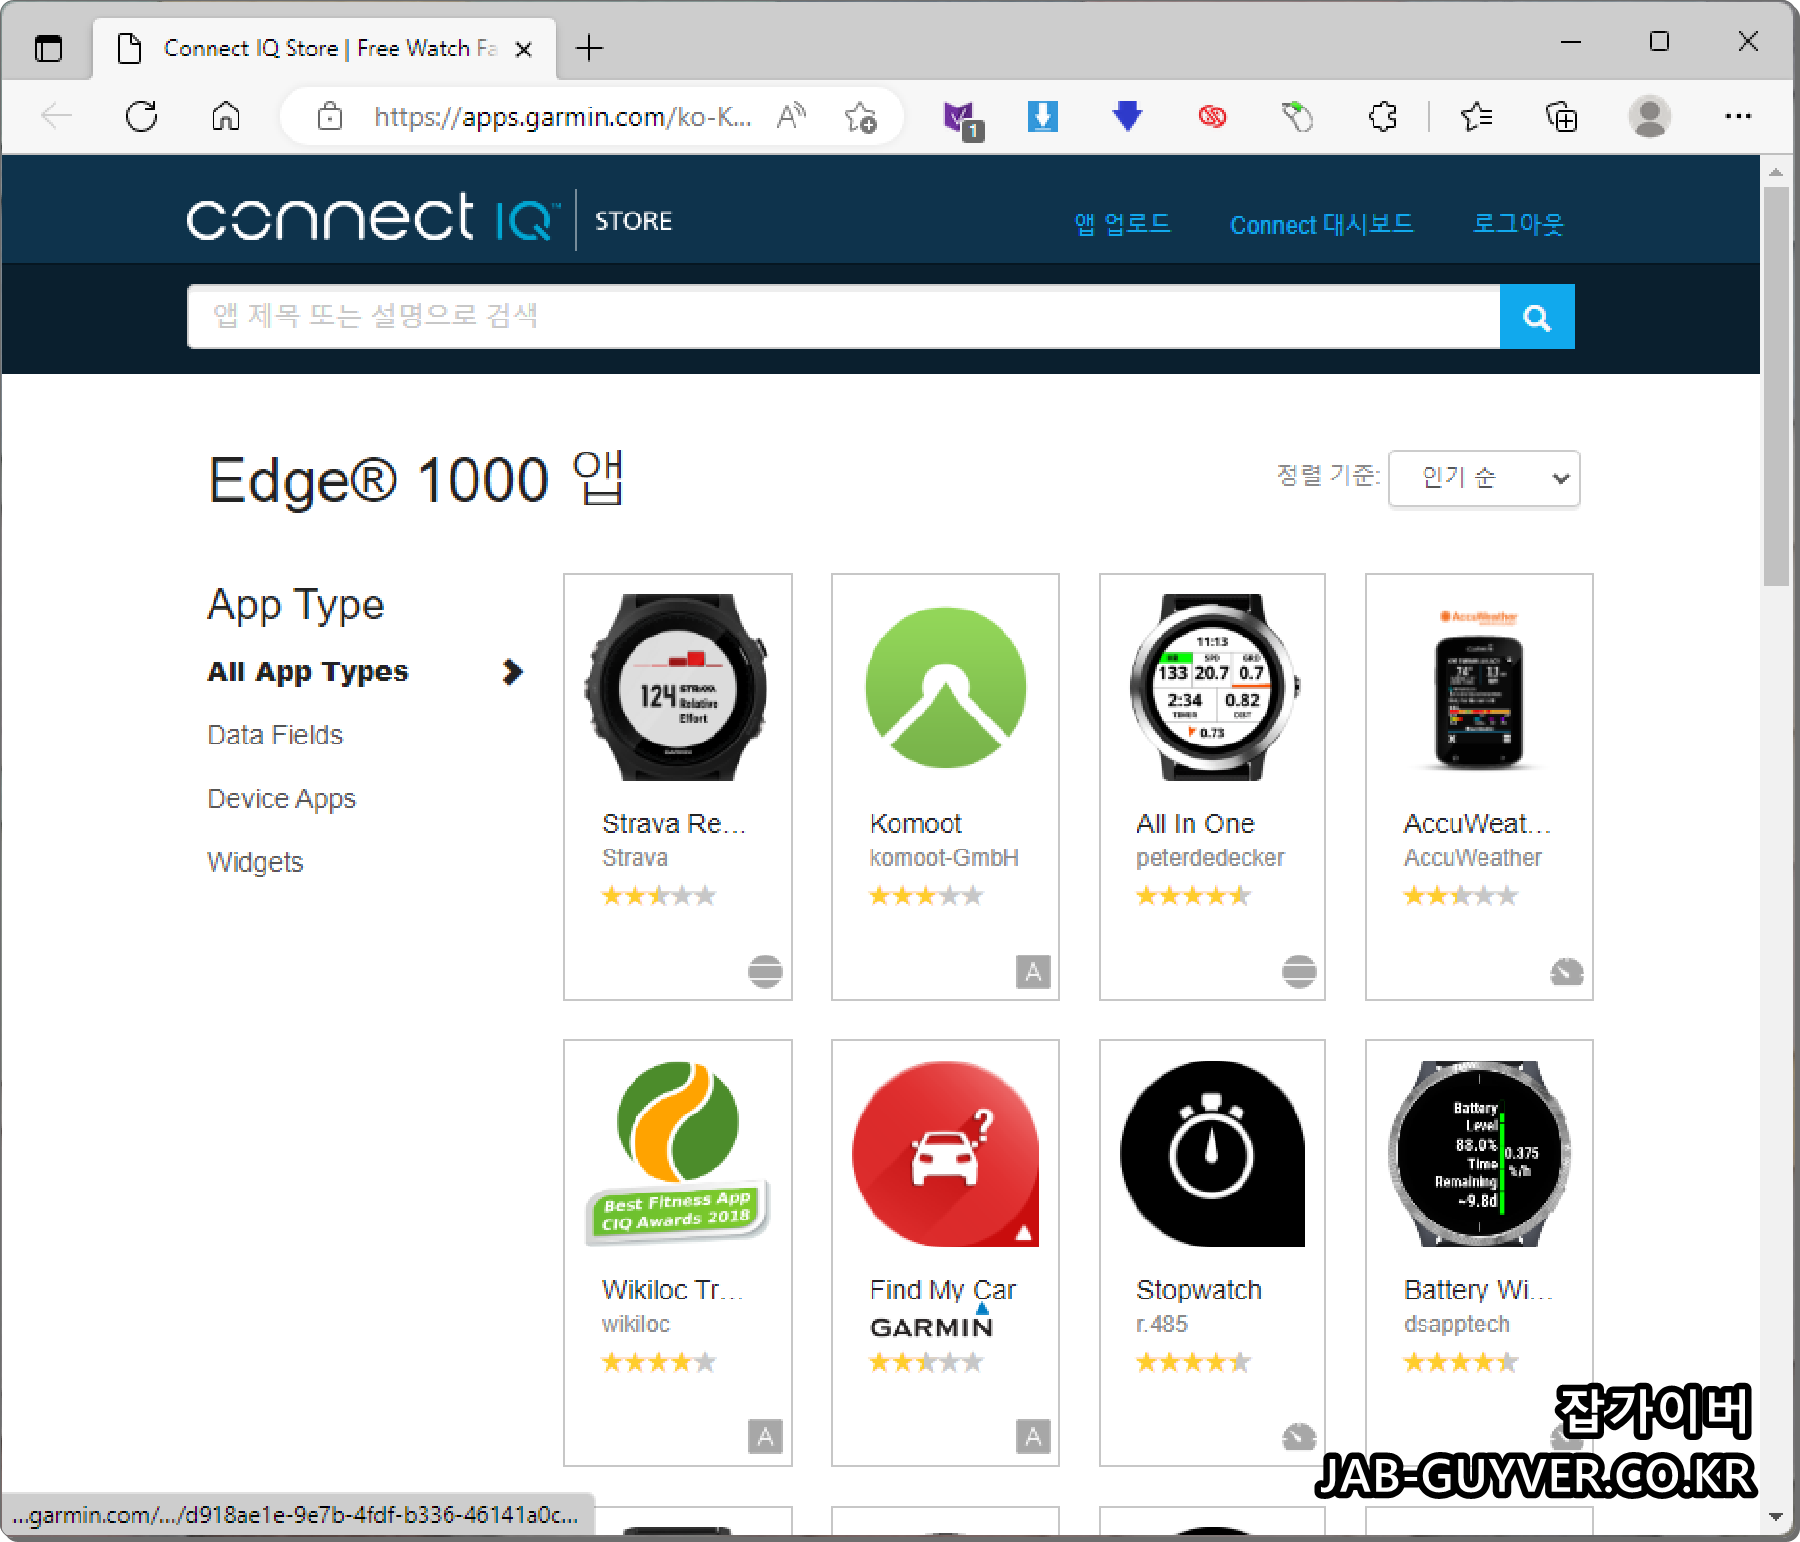This screenshot has height=1542, width=1800.
Task: Open the browser settings three-dot menu
Action: 1738,117
